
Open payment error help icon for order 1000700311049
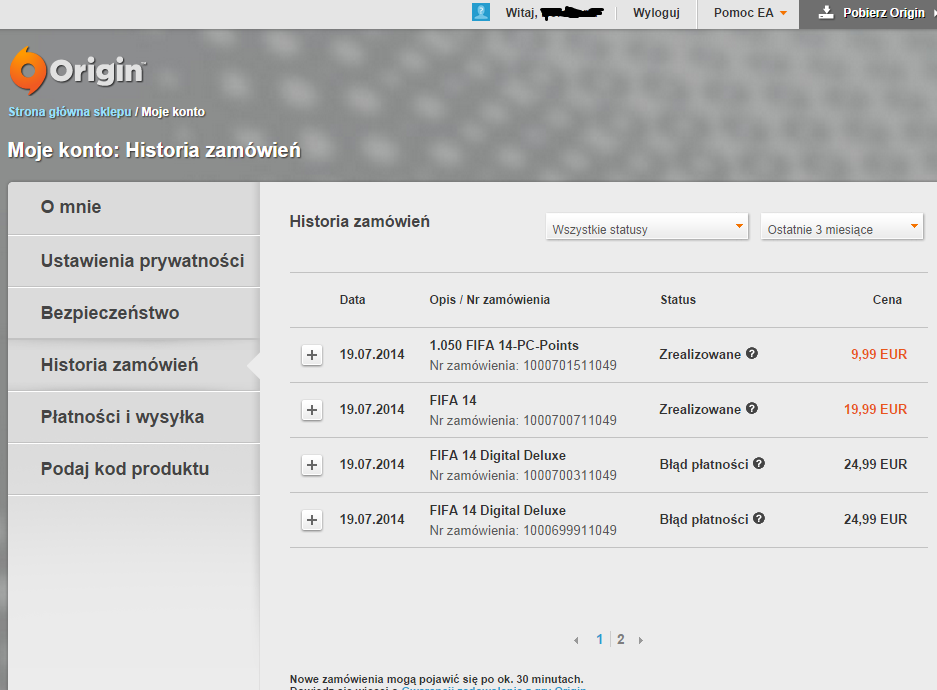[759, 463]
